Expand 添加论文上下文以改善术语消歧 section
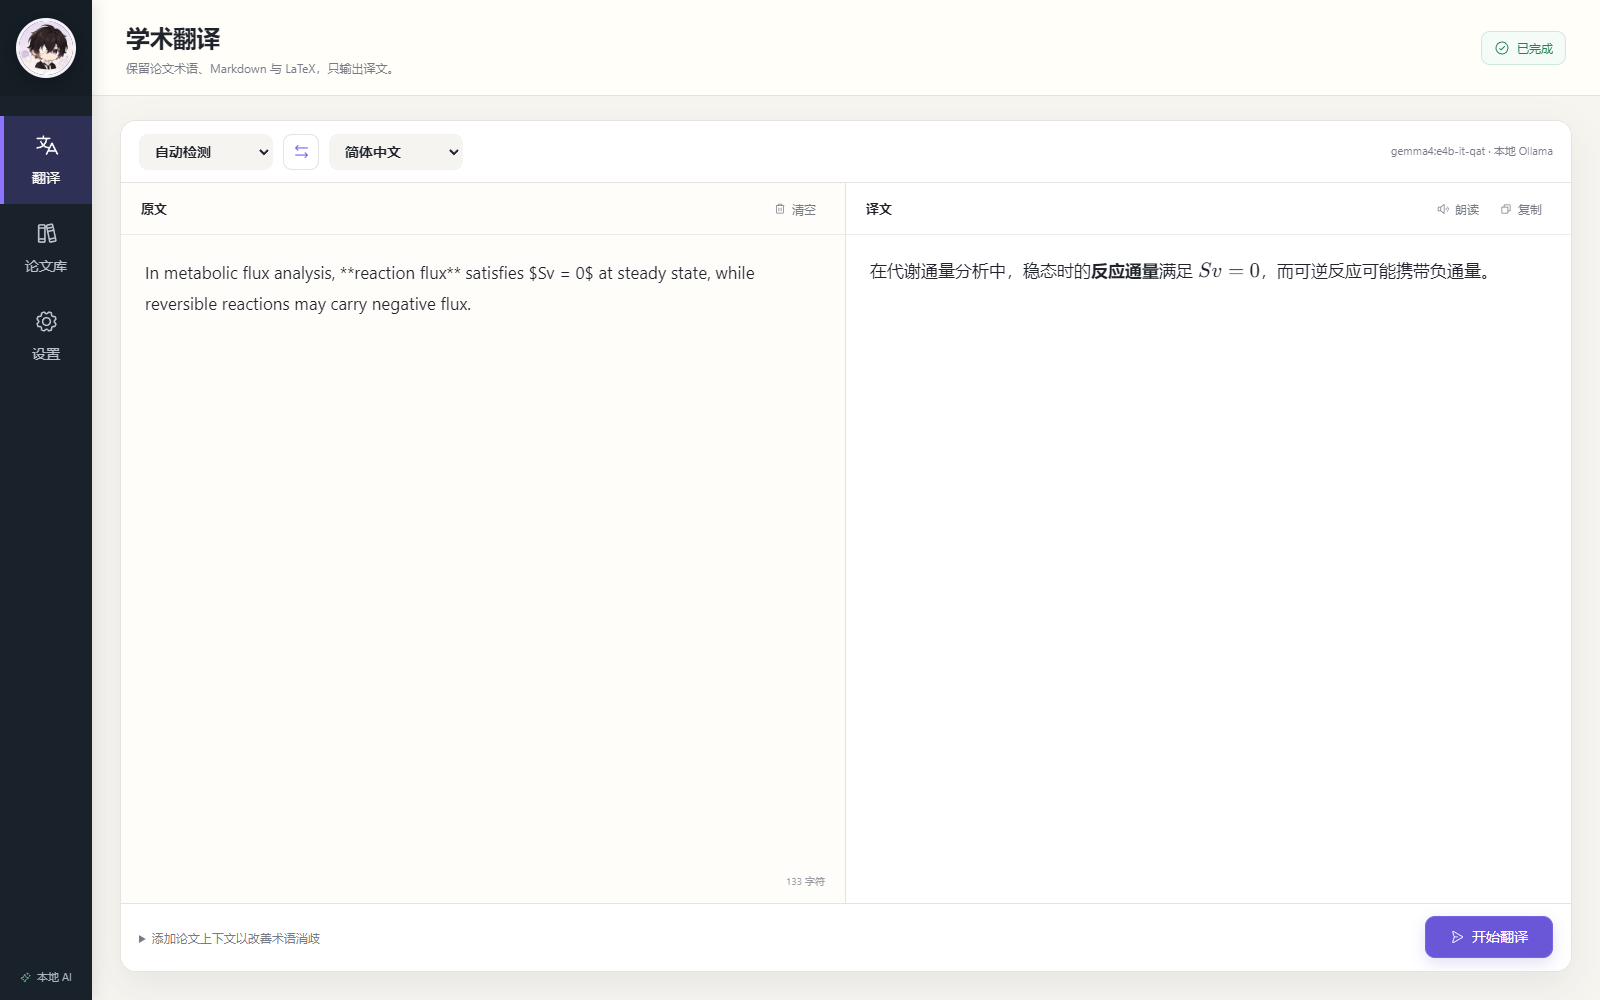Screen dimensions: 1600x1000 point(229,938)
